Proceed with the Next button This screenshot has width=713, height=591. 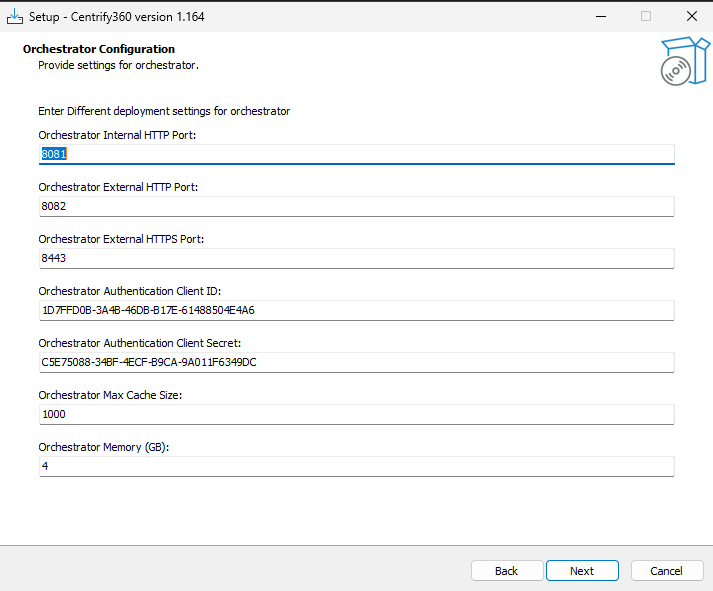click(582, 571)
